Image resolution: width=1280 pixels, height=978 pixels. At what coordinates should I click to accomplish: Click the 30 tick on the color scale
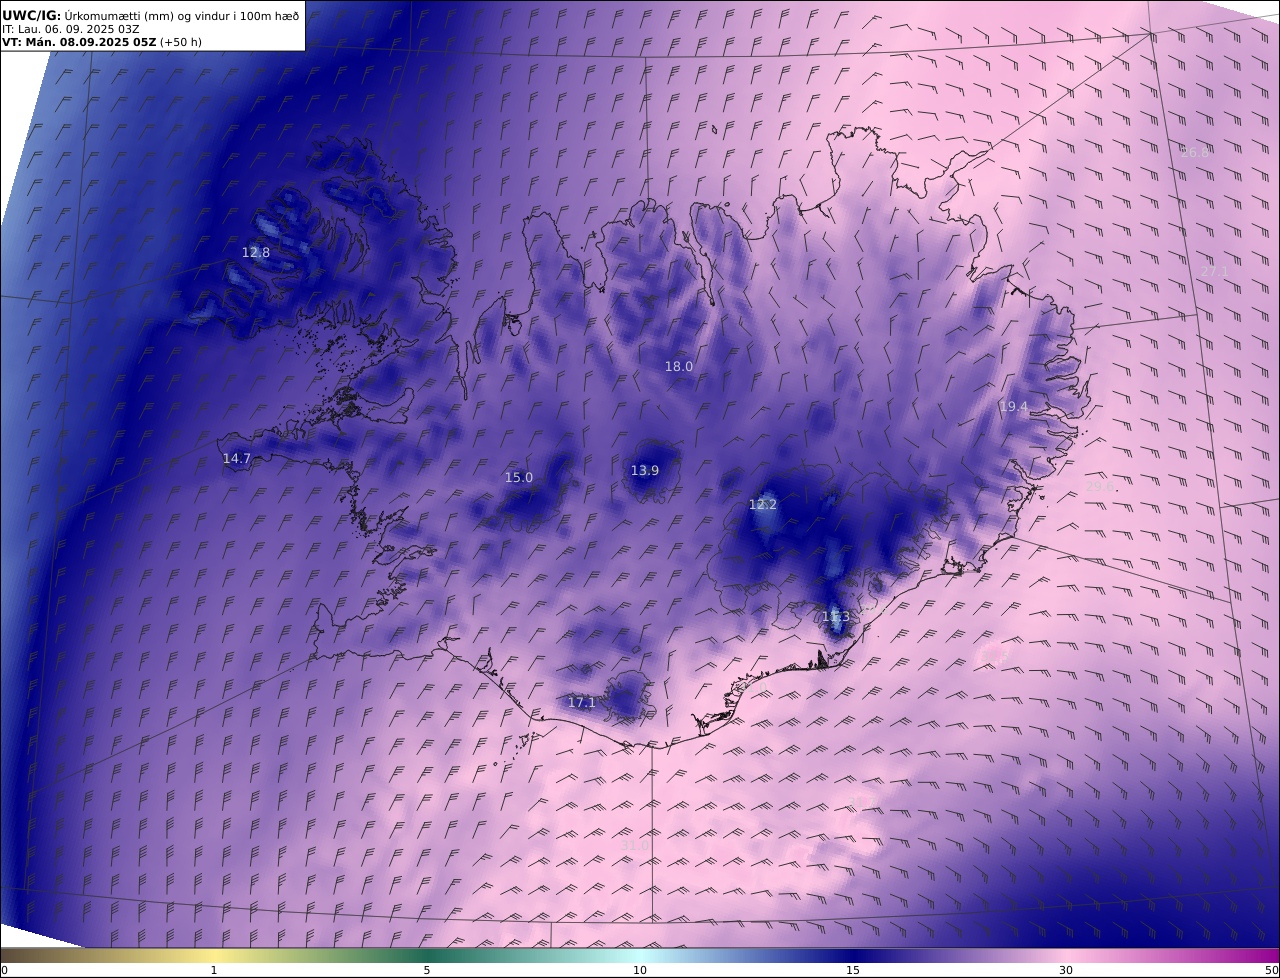[x=1066, y=970]
